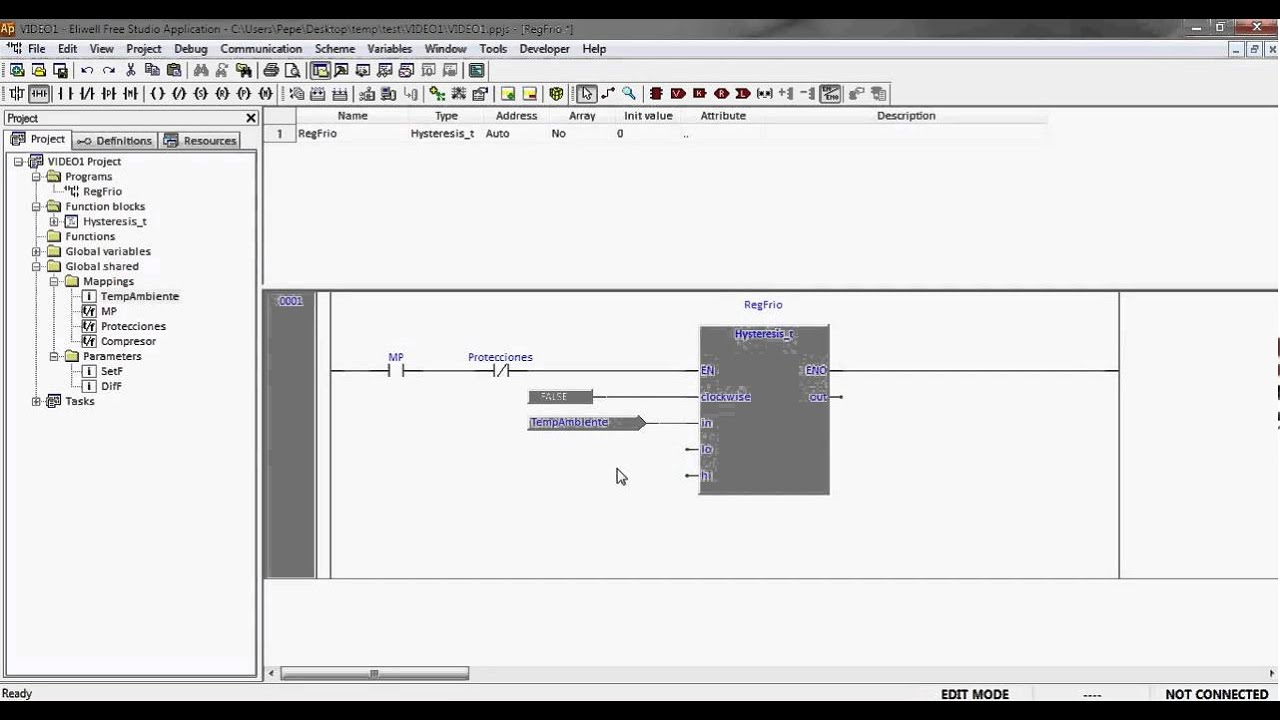Insert a jump label (L) element
The image size is (1280, 720).
click(x=743, y=93)
